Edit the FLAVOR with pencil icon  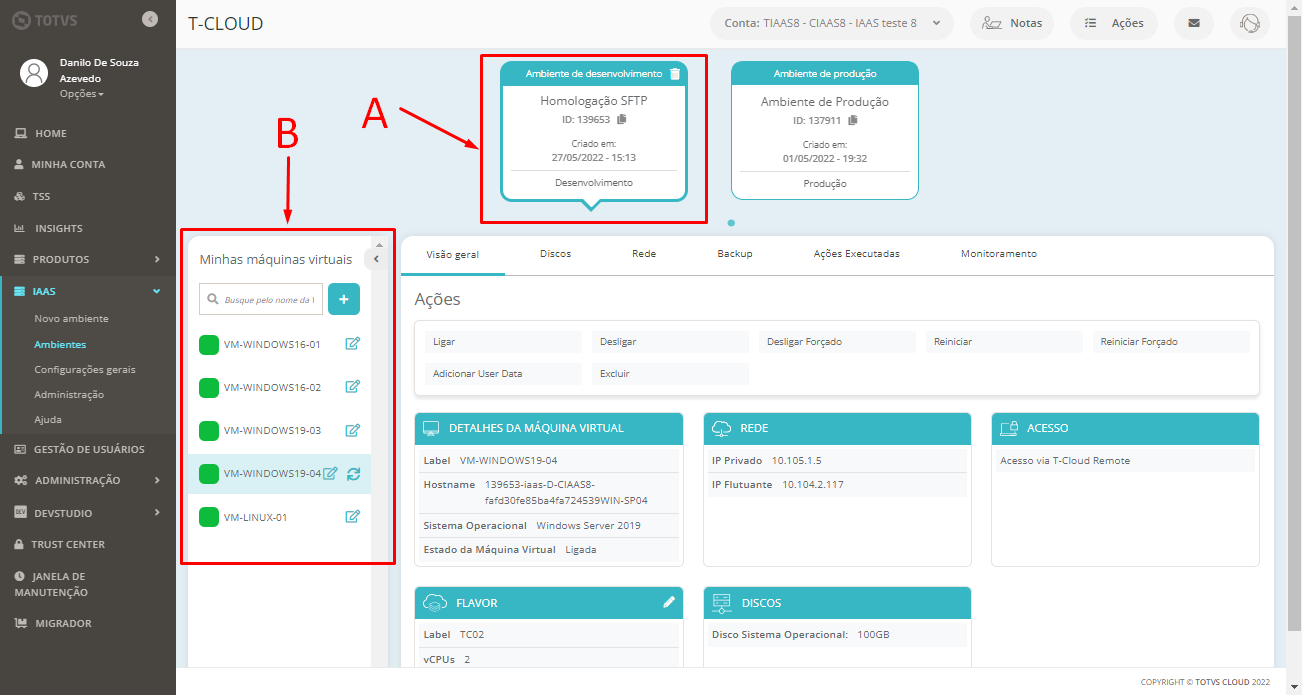(669, 602)
